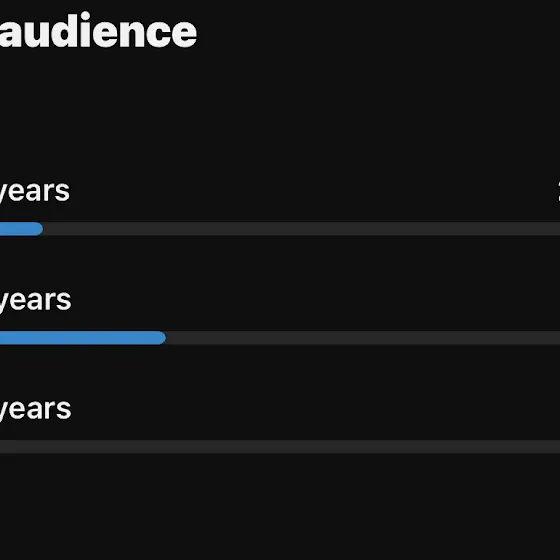Click the gray track of the first bar
The image size is (560, 560).
point(301,229)
